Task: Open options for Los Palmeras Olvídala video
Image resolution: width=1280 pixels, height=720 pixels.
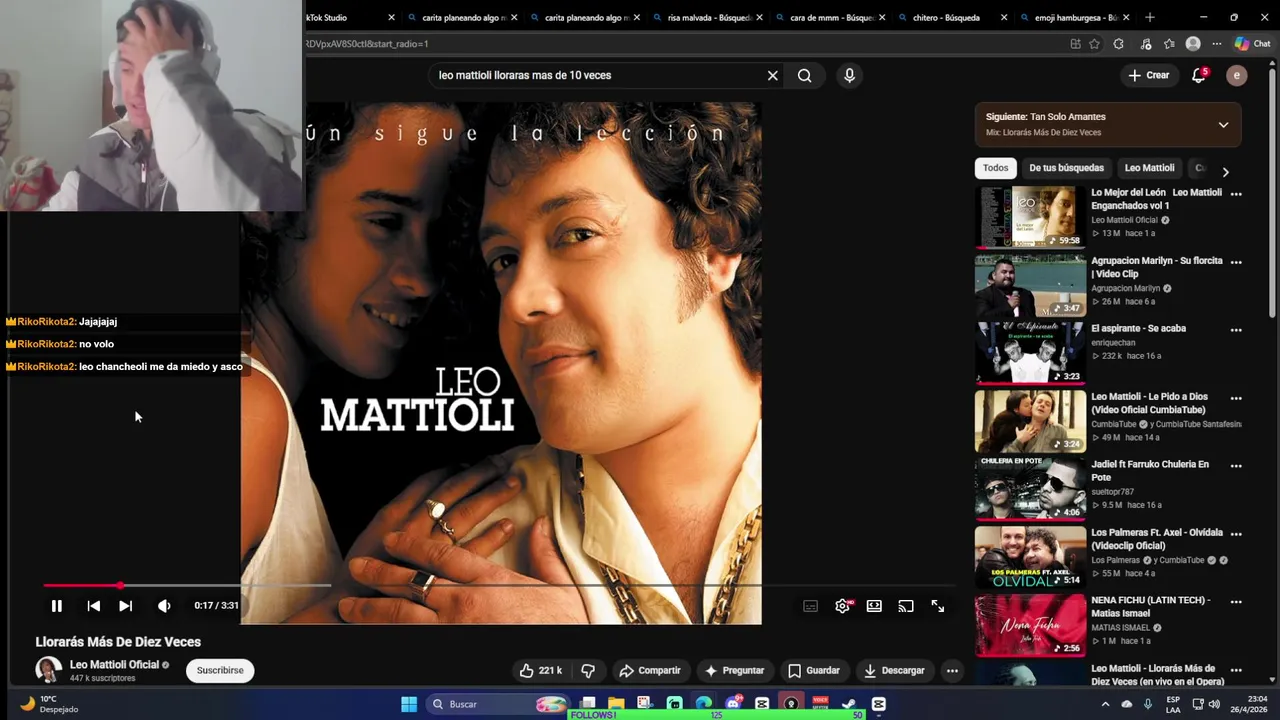Action: [1236, 534]
